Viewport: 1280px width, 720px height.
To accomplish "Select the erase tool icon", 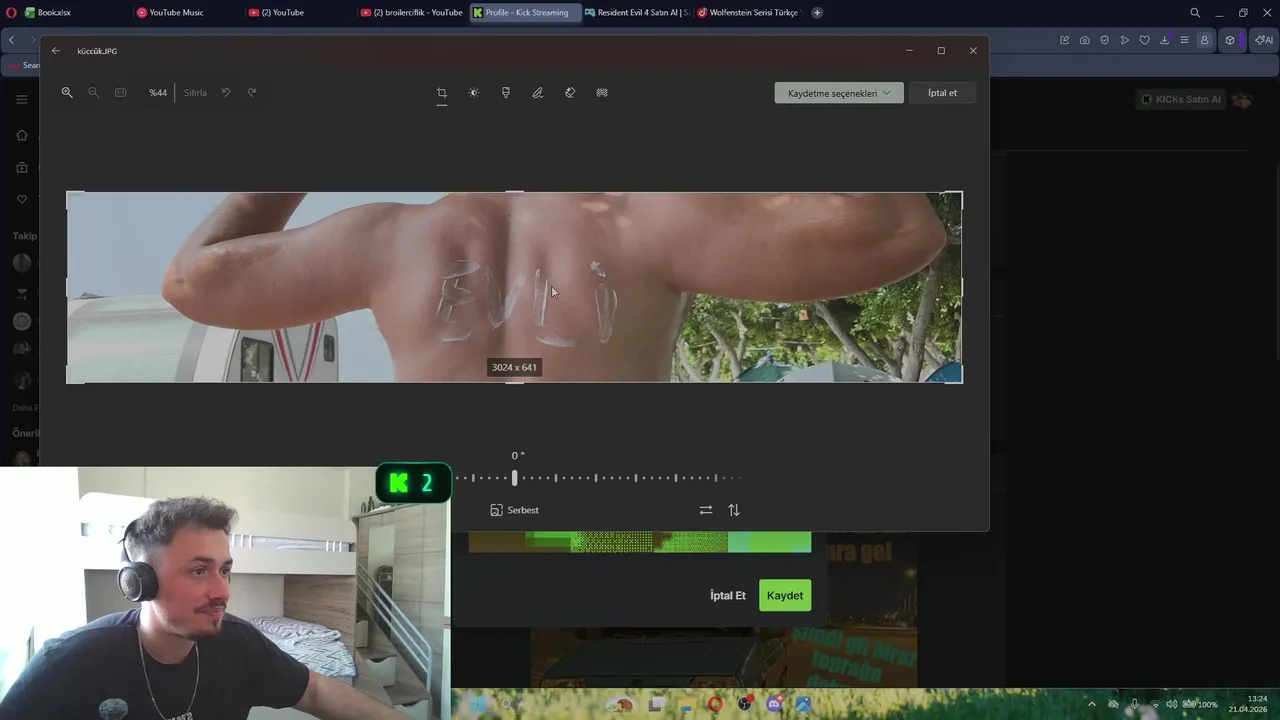I will pos(570,92).
